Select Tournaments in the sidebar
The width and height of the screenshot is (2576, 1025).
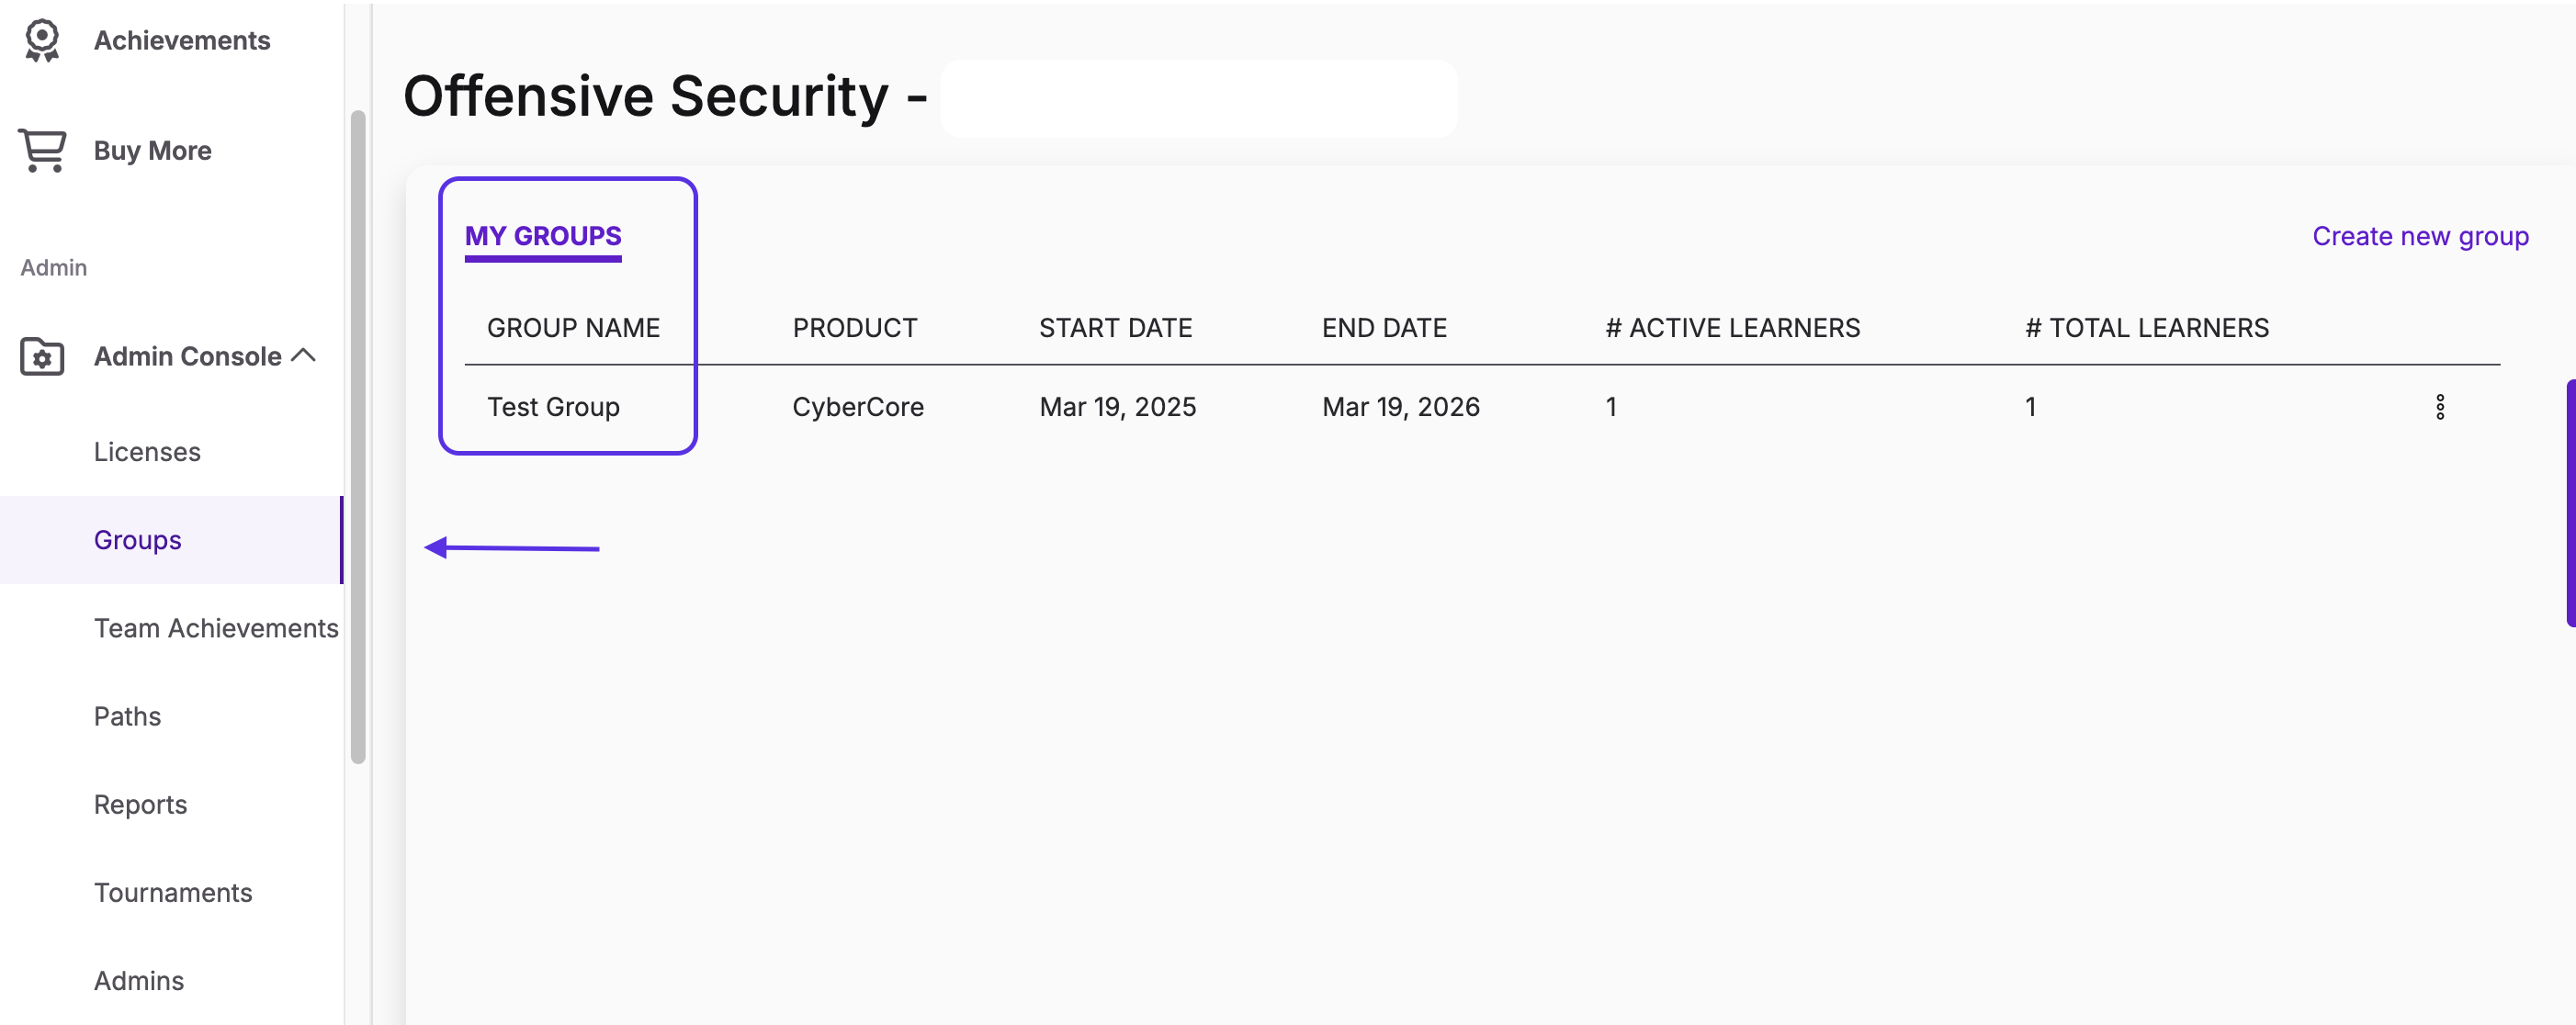pyautogui.click(x=173, y=892)
